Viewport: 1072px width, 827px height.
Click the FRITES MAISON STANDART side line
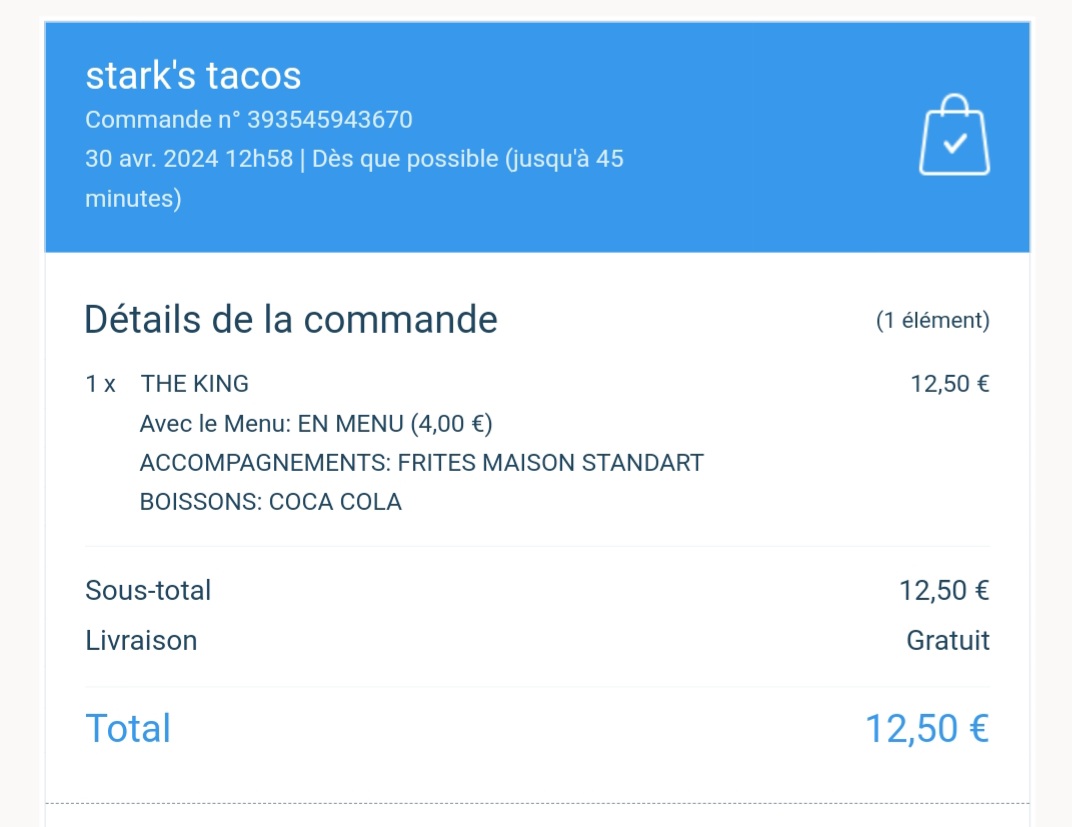point(421,463)
